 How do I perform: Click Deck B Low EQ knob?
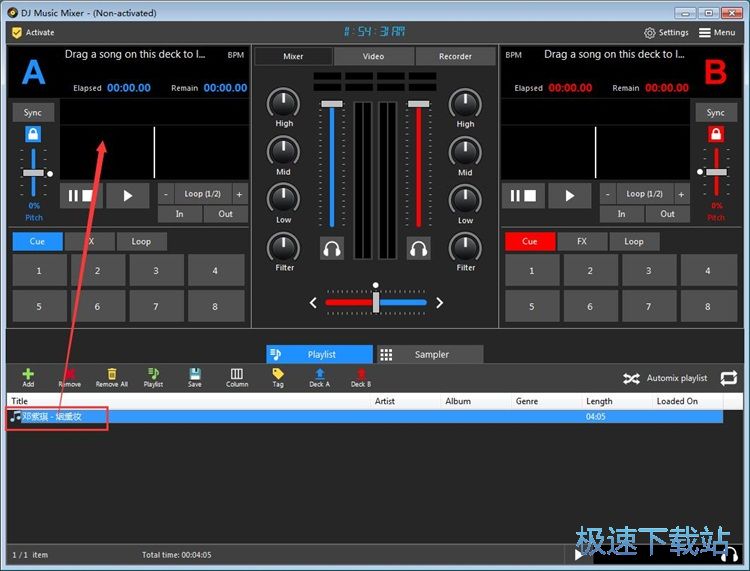point(465,199)
